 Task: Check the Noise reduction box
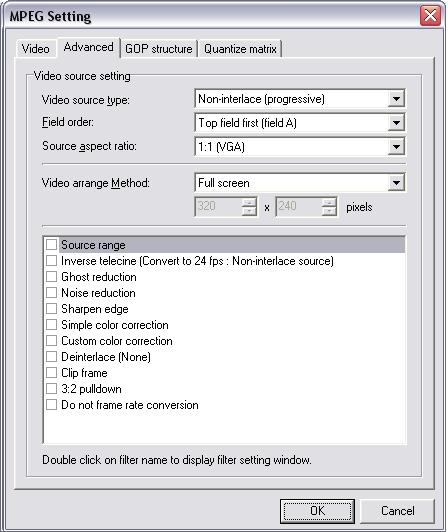(x=52, y=292)
